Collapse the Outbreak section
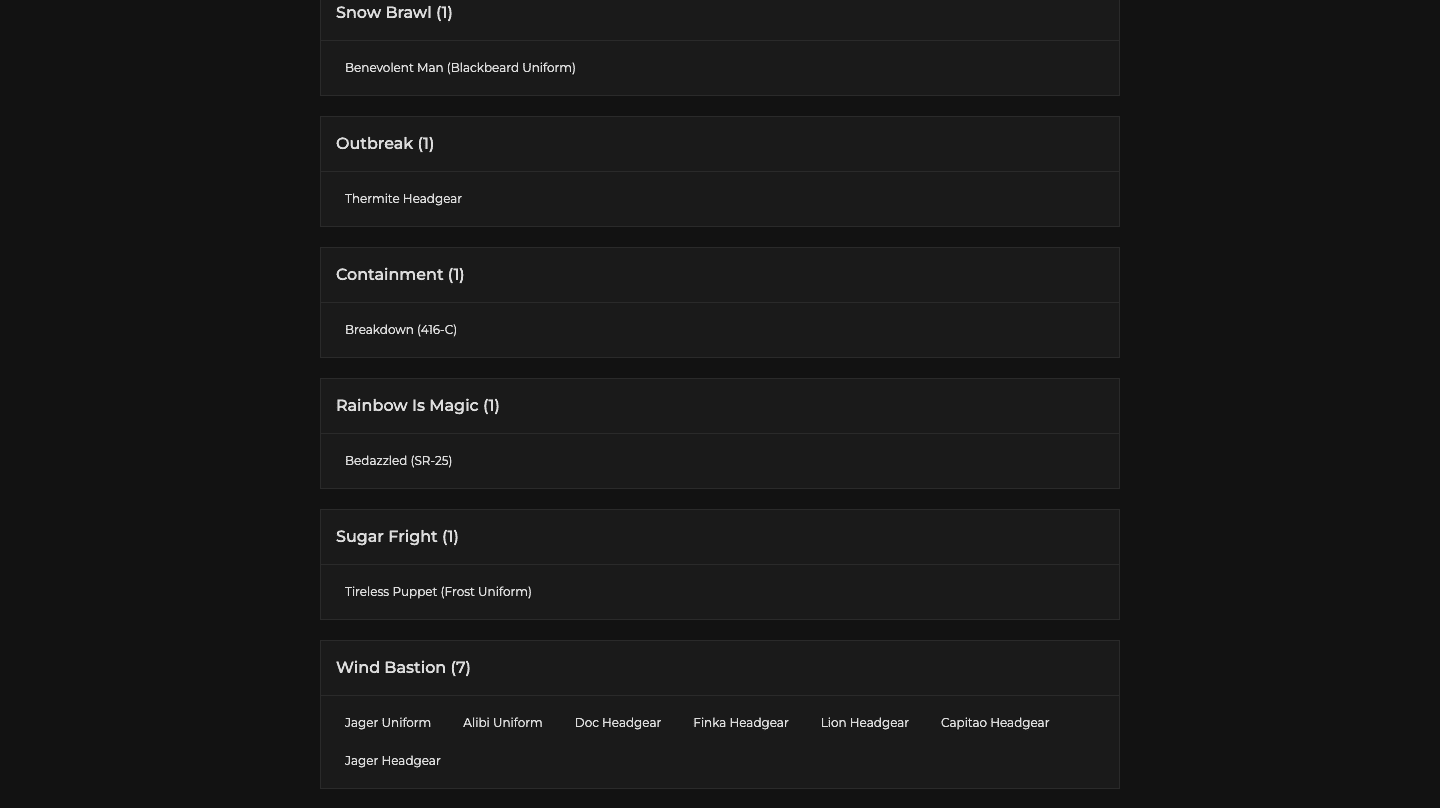 click(384, 144)
